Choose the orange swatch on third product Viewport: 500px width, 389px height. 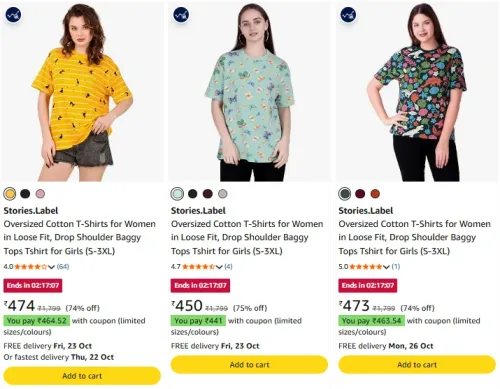[x=375, y=194]
